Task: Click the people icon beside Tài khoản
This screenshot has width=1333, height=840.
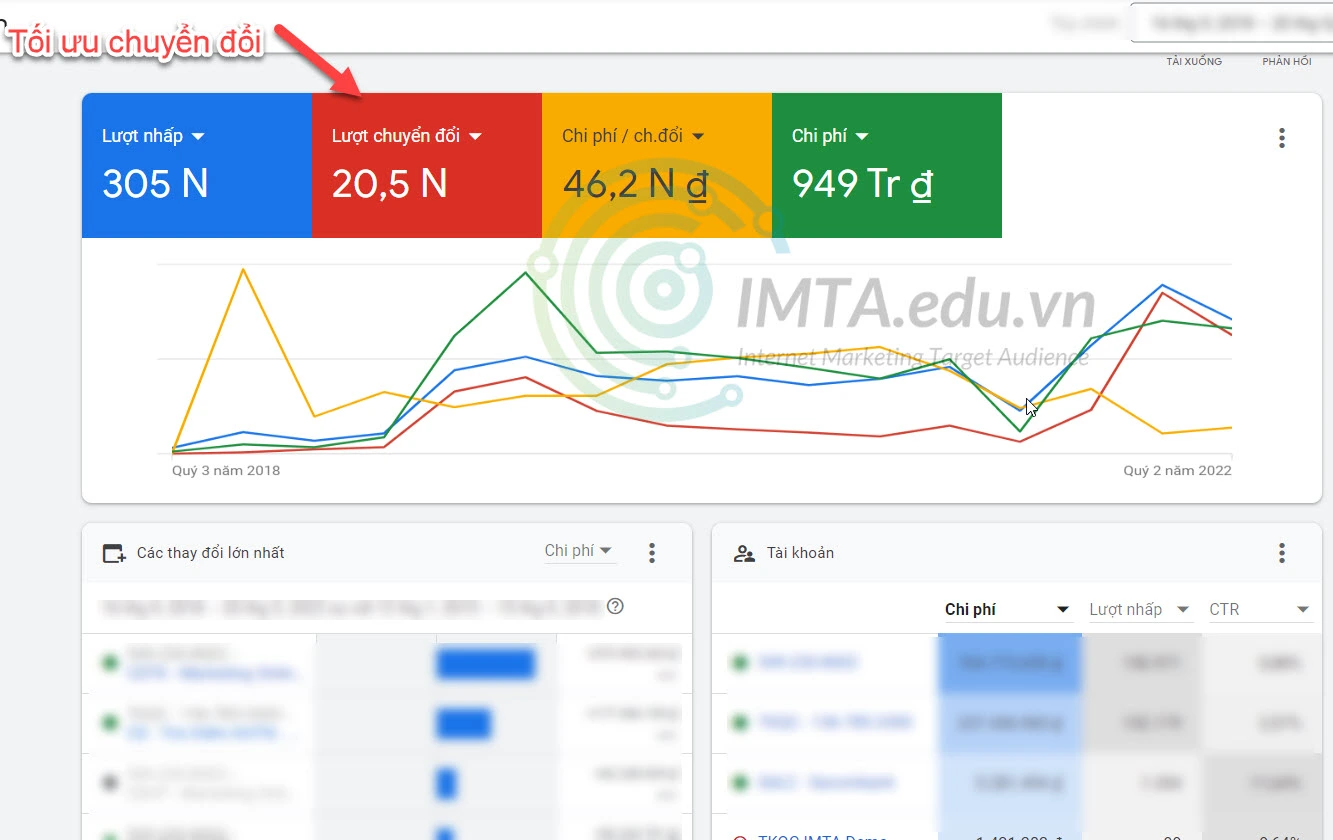Action: (744, 553)
